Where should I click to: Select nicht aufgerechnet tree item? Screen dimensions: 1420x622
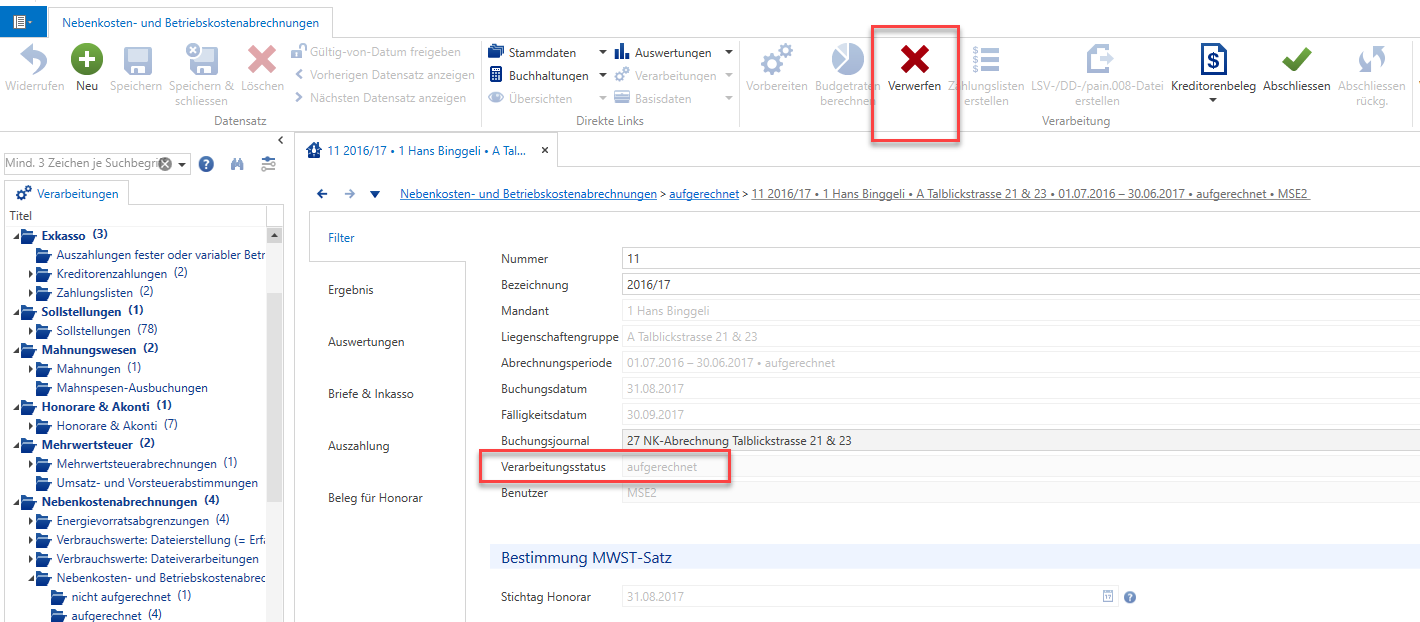click(x=122, y=597)
